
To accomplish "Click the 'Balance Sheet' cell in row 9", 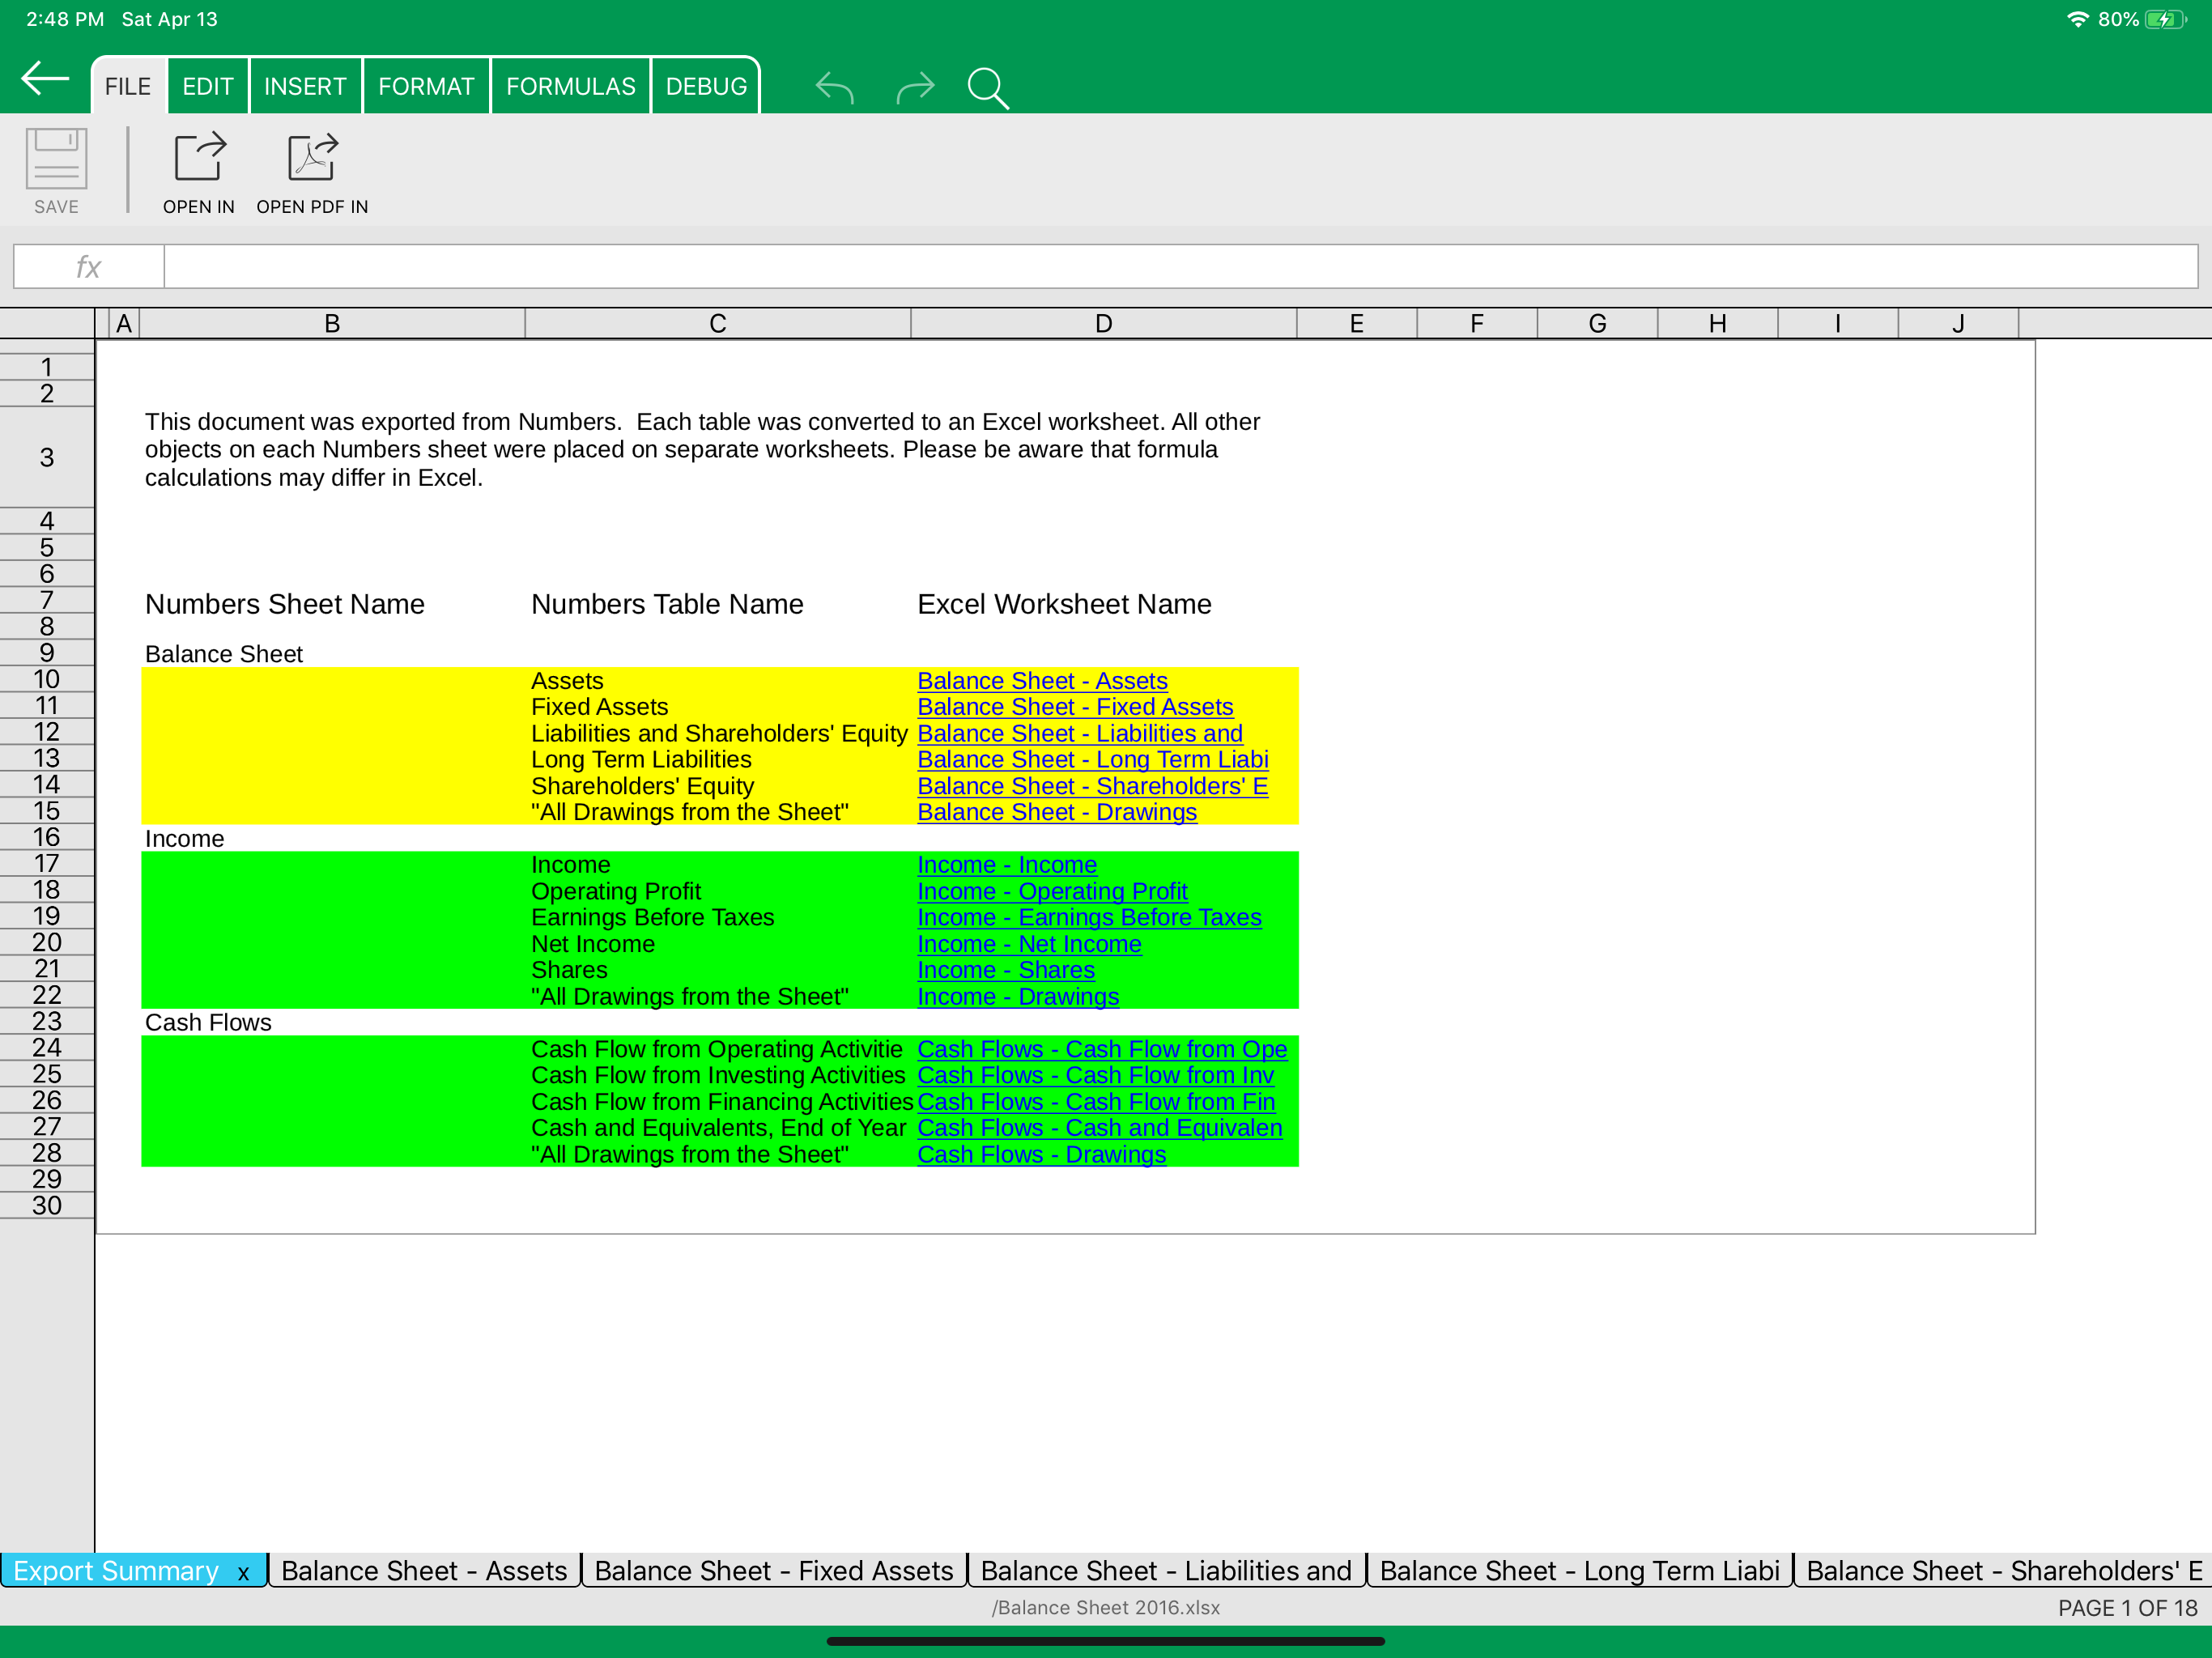I will click(x=224, y=654).
